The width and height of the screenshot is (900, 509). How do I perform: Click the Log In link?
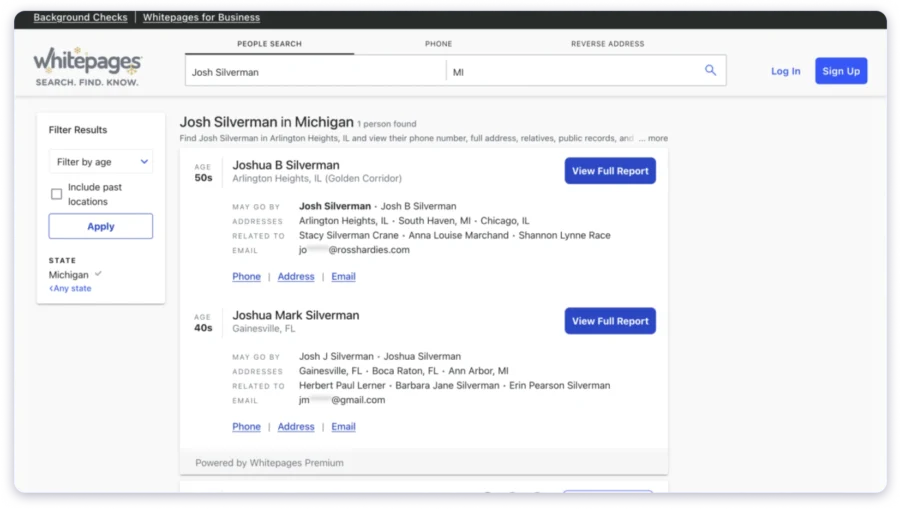(x=785, y=71)
